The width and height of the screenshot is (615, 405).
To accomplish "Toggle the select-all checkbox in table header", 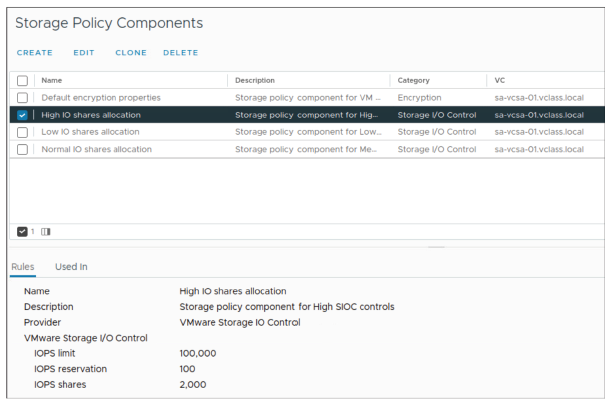I will (x=22, y=80).
